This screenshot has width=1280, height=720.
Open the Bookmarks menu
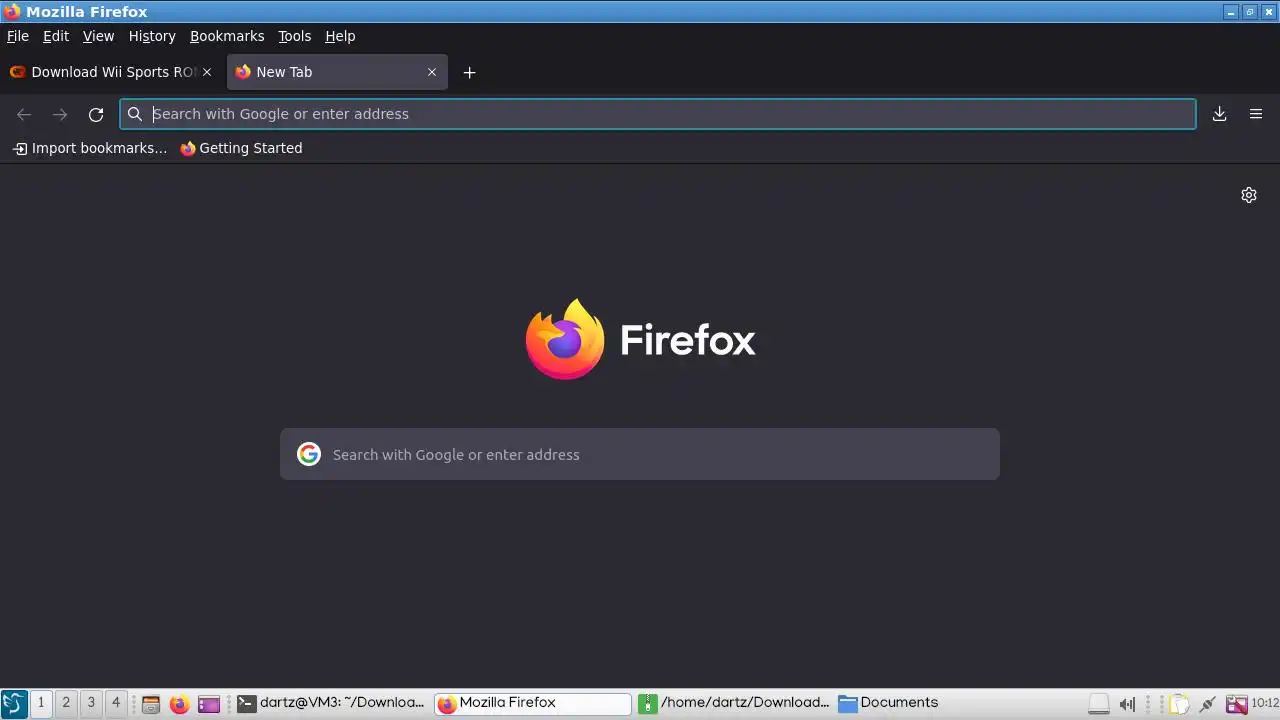(227, 36)
